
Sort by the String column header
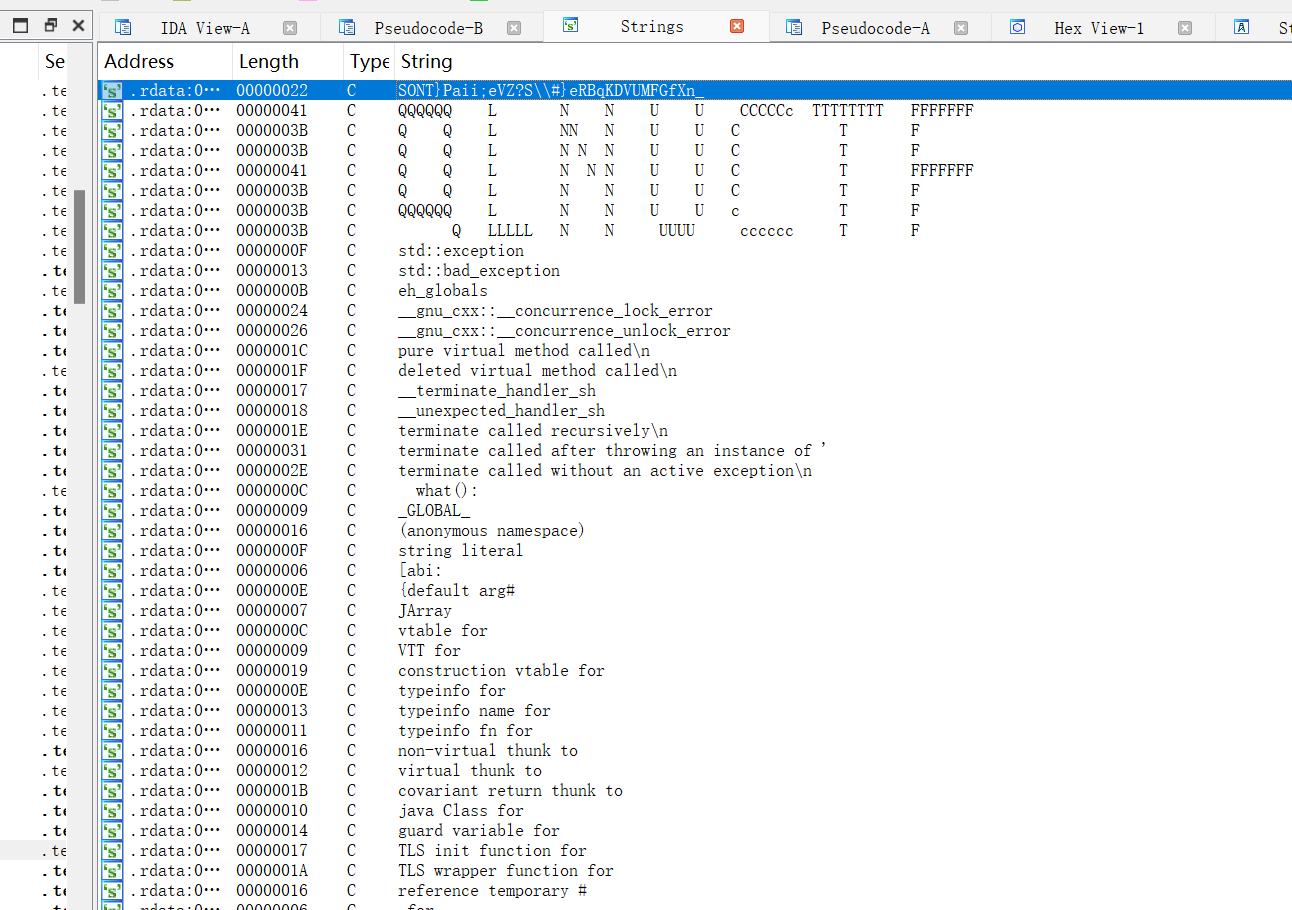pyautogui.click(x=427, y=62)
